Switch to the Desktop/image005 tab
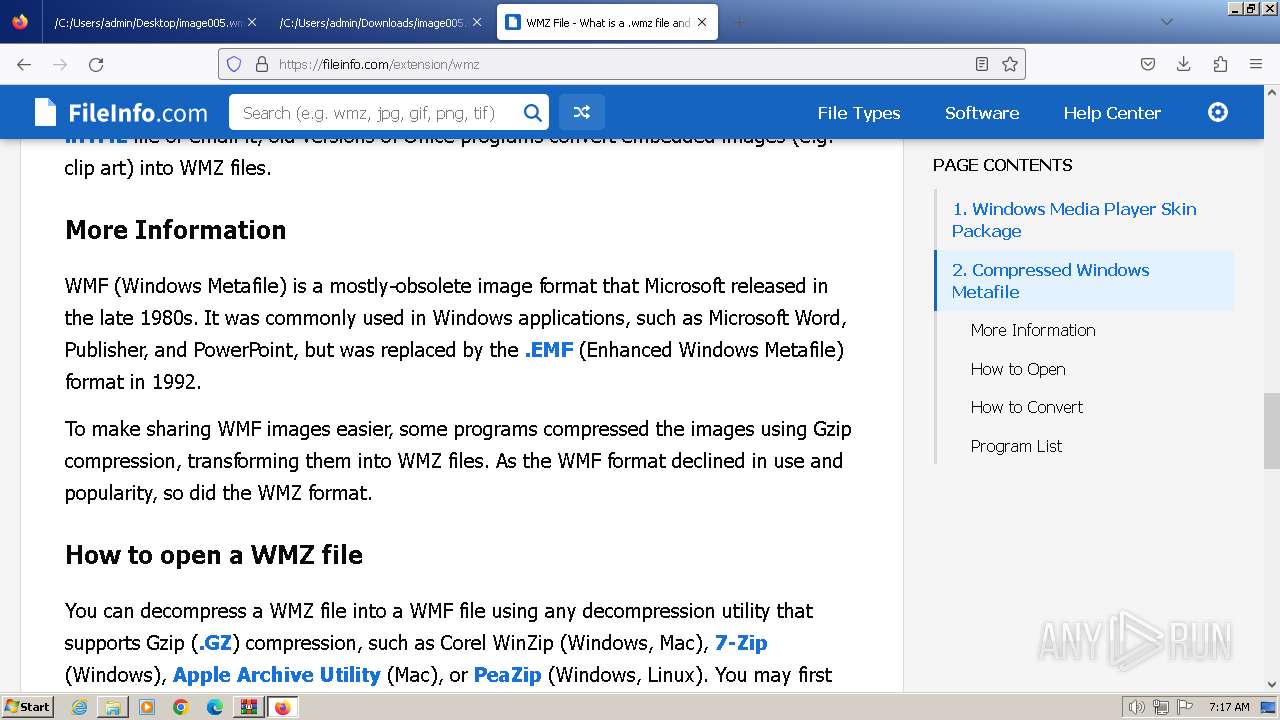Viewport: 1280px width, 720px height. 154,22
